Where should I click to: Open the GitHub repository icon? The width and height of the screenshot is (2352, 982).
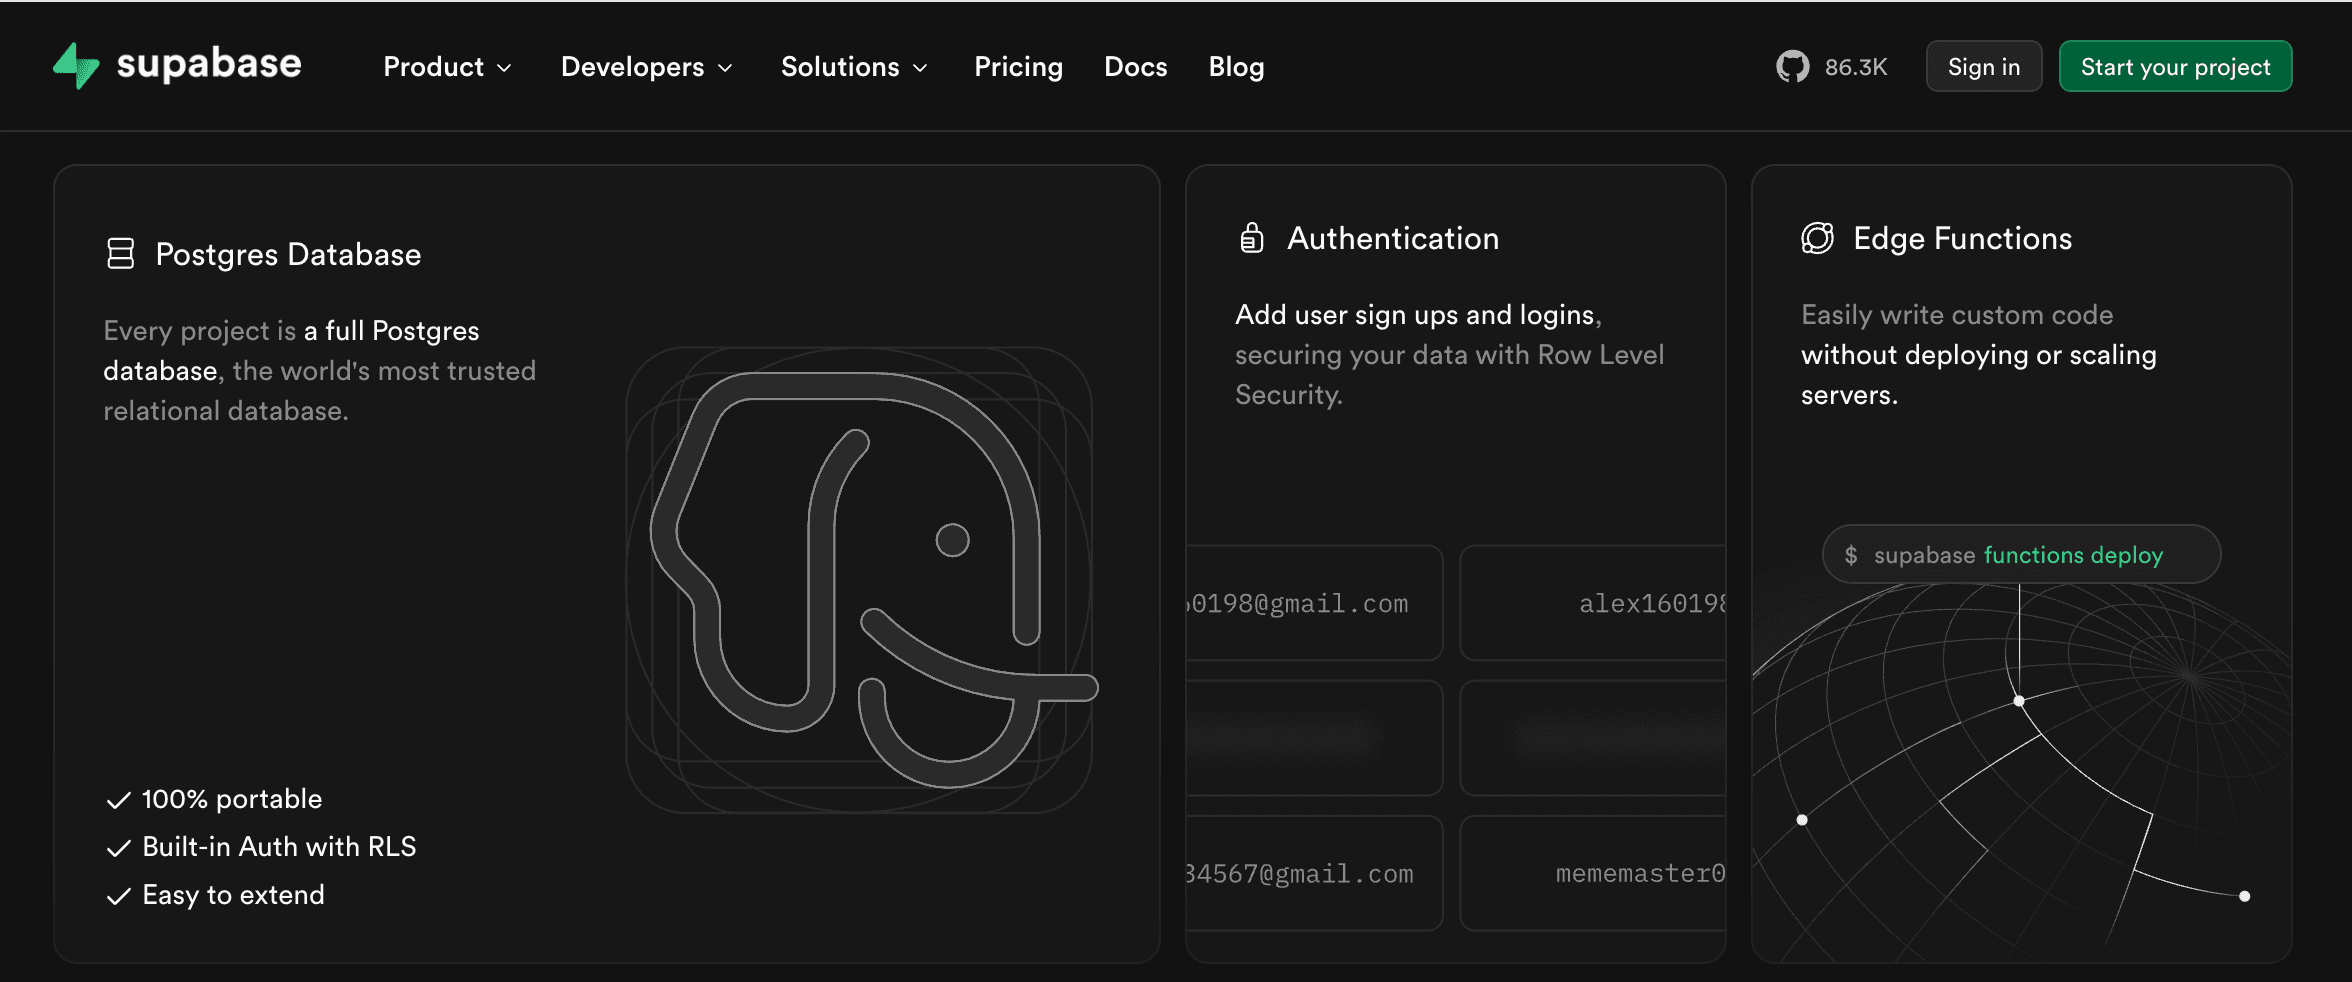point(1792,67)
